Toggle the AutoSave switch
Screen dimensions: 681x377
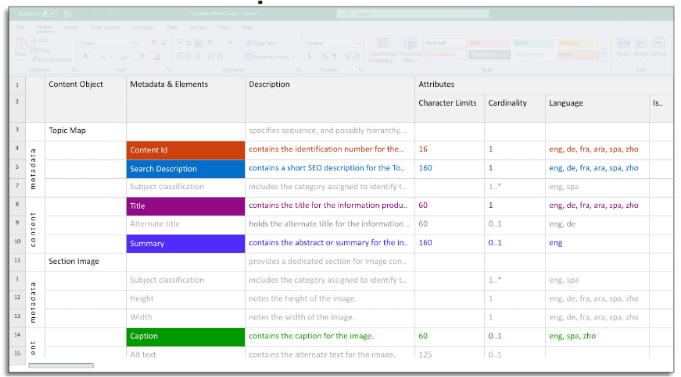(x=50, y=14)
